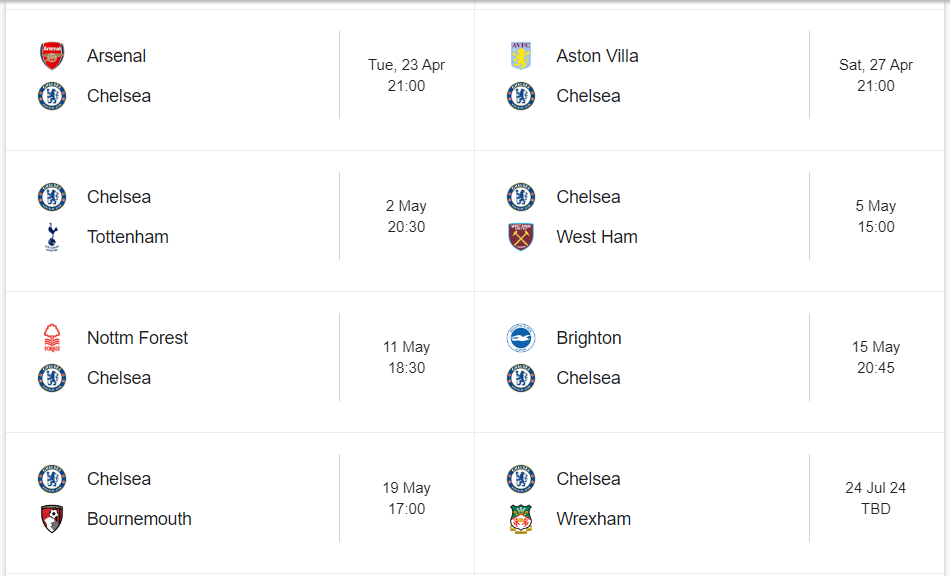Select the Nottm Forest tree logo

(x=52, y=338)
